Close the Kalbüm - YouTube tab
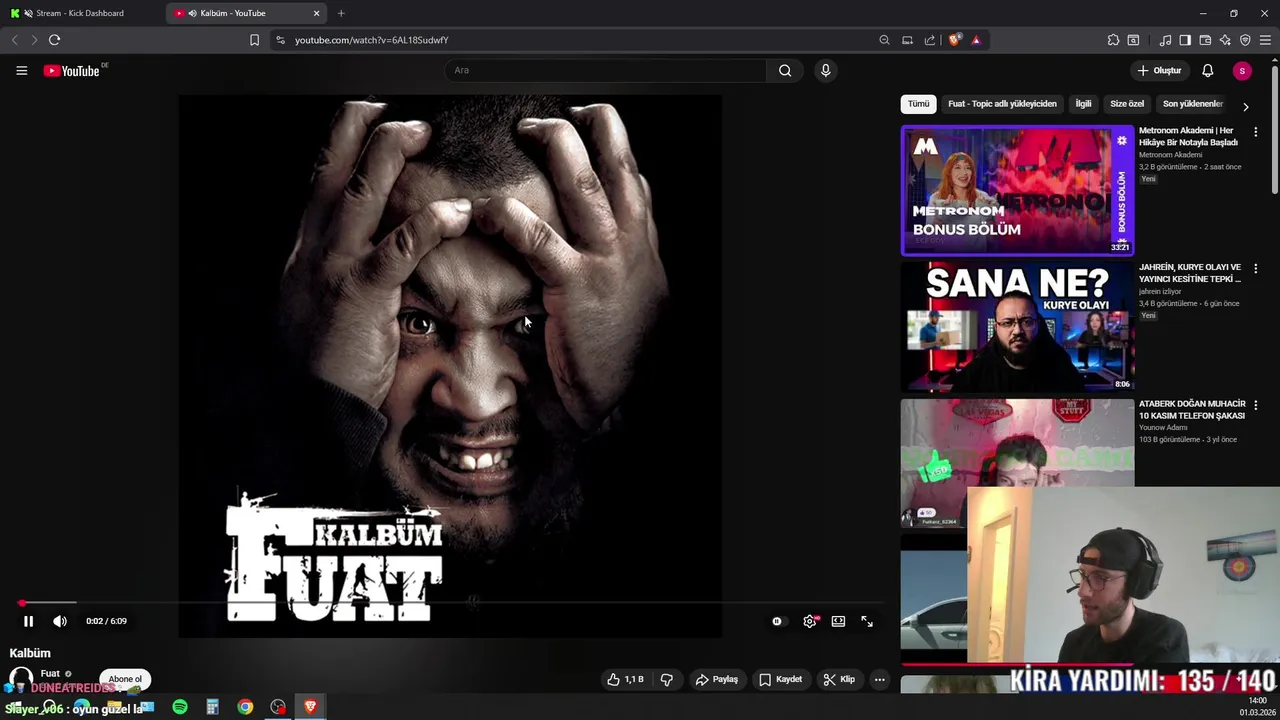Screen dimensions: 1280x720 click(x=317, y=13)
